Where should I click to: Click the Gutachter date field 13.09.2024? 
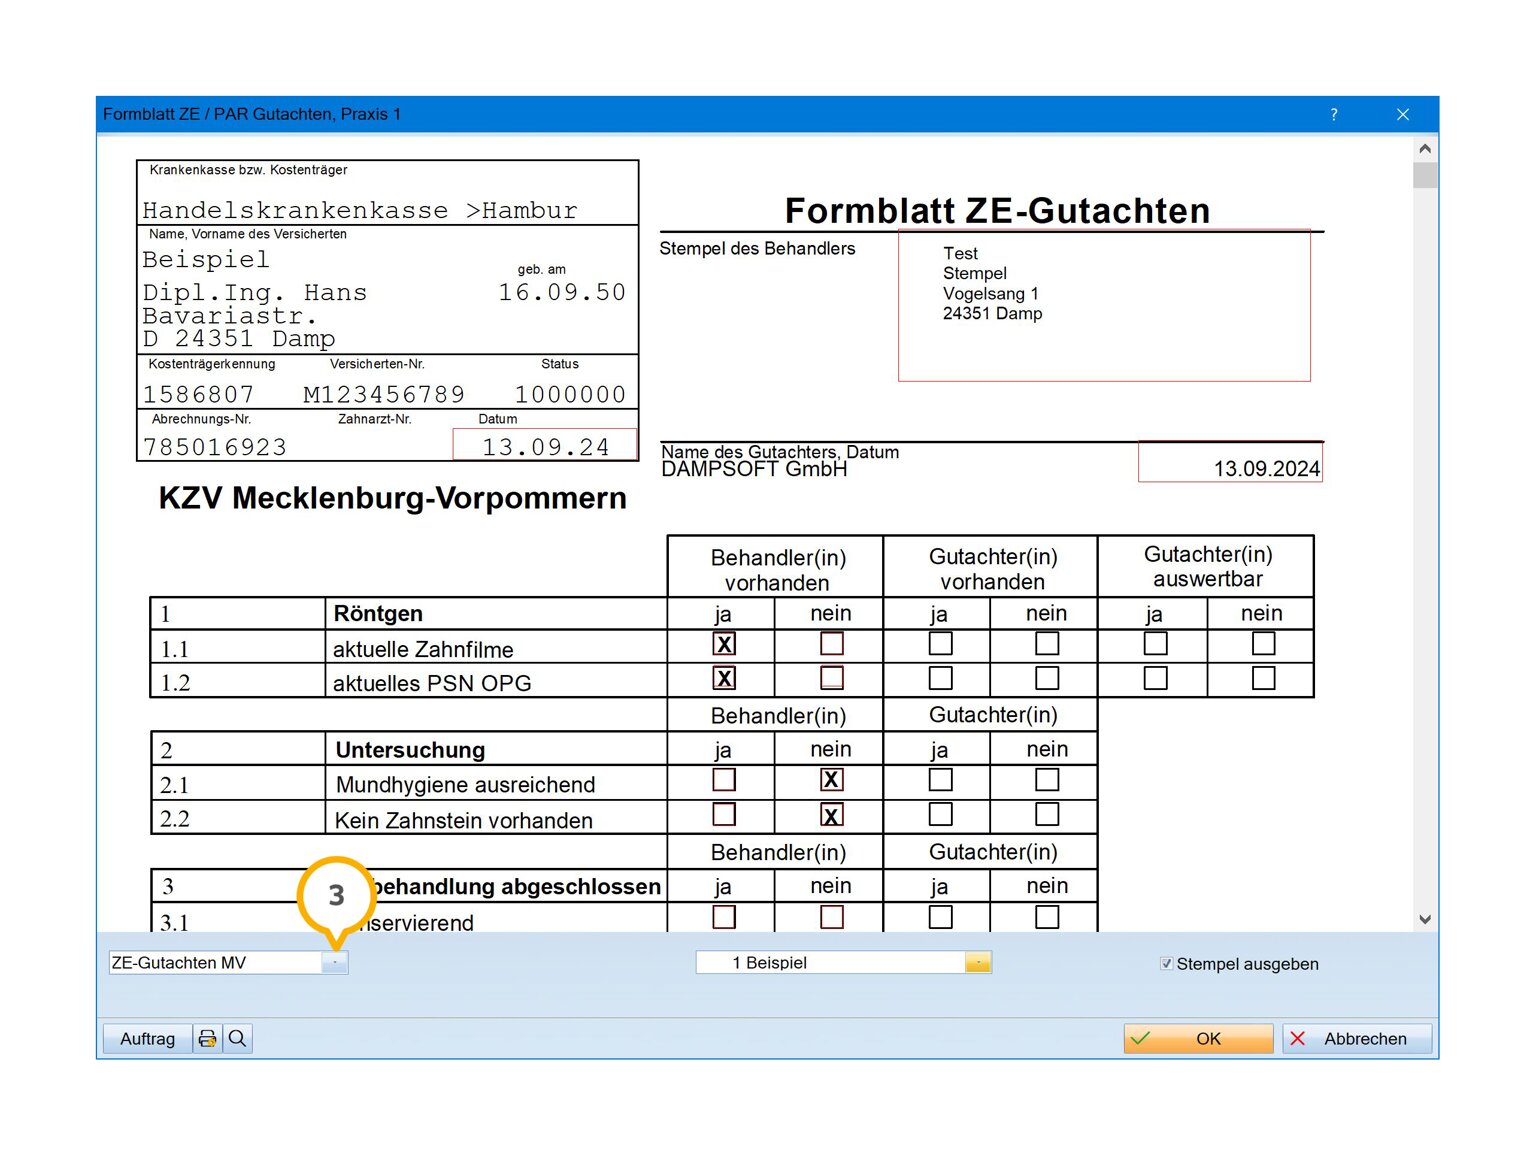tap(1230, 463)
